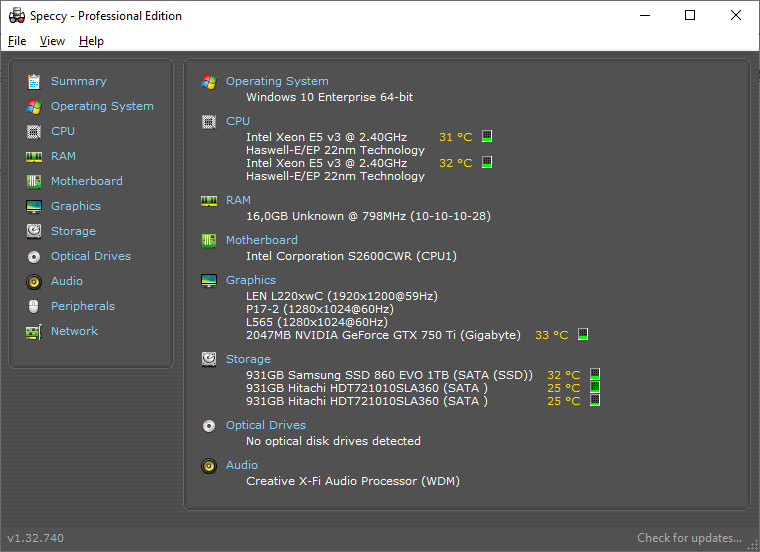
Task: Click the v1.32.740 version label
Action: click(35, 538)
